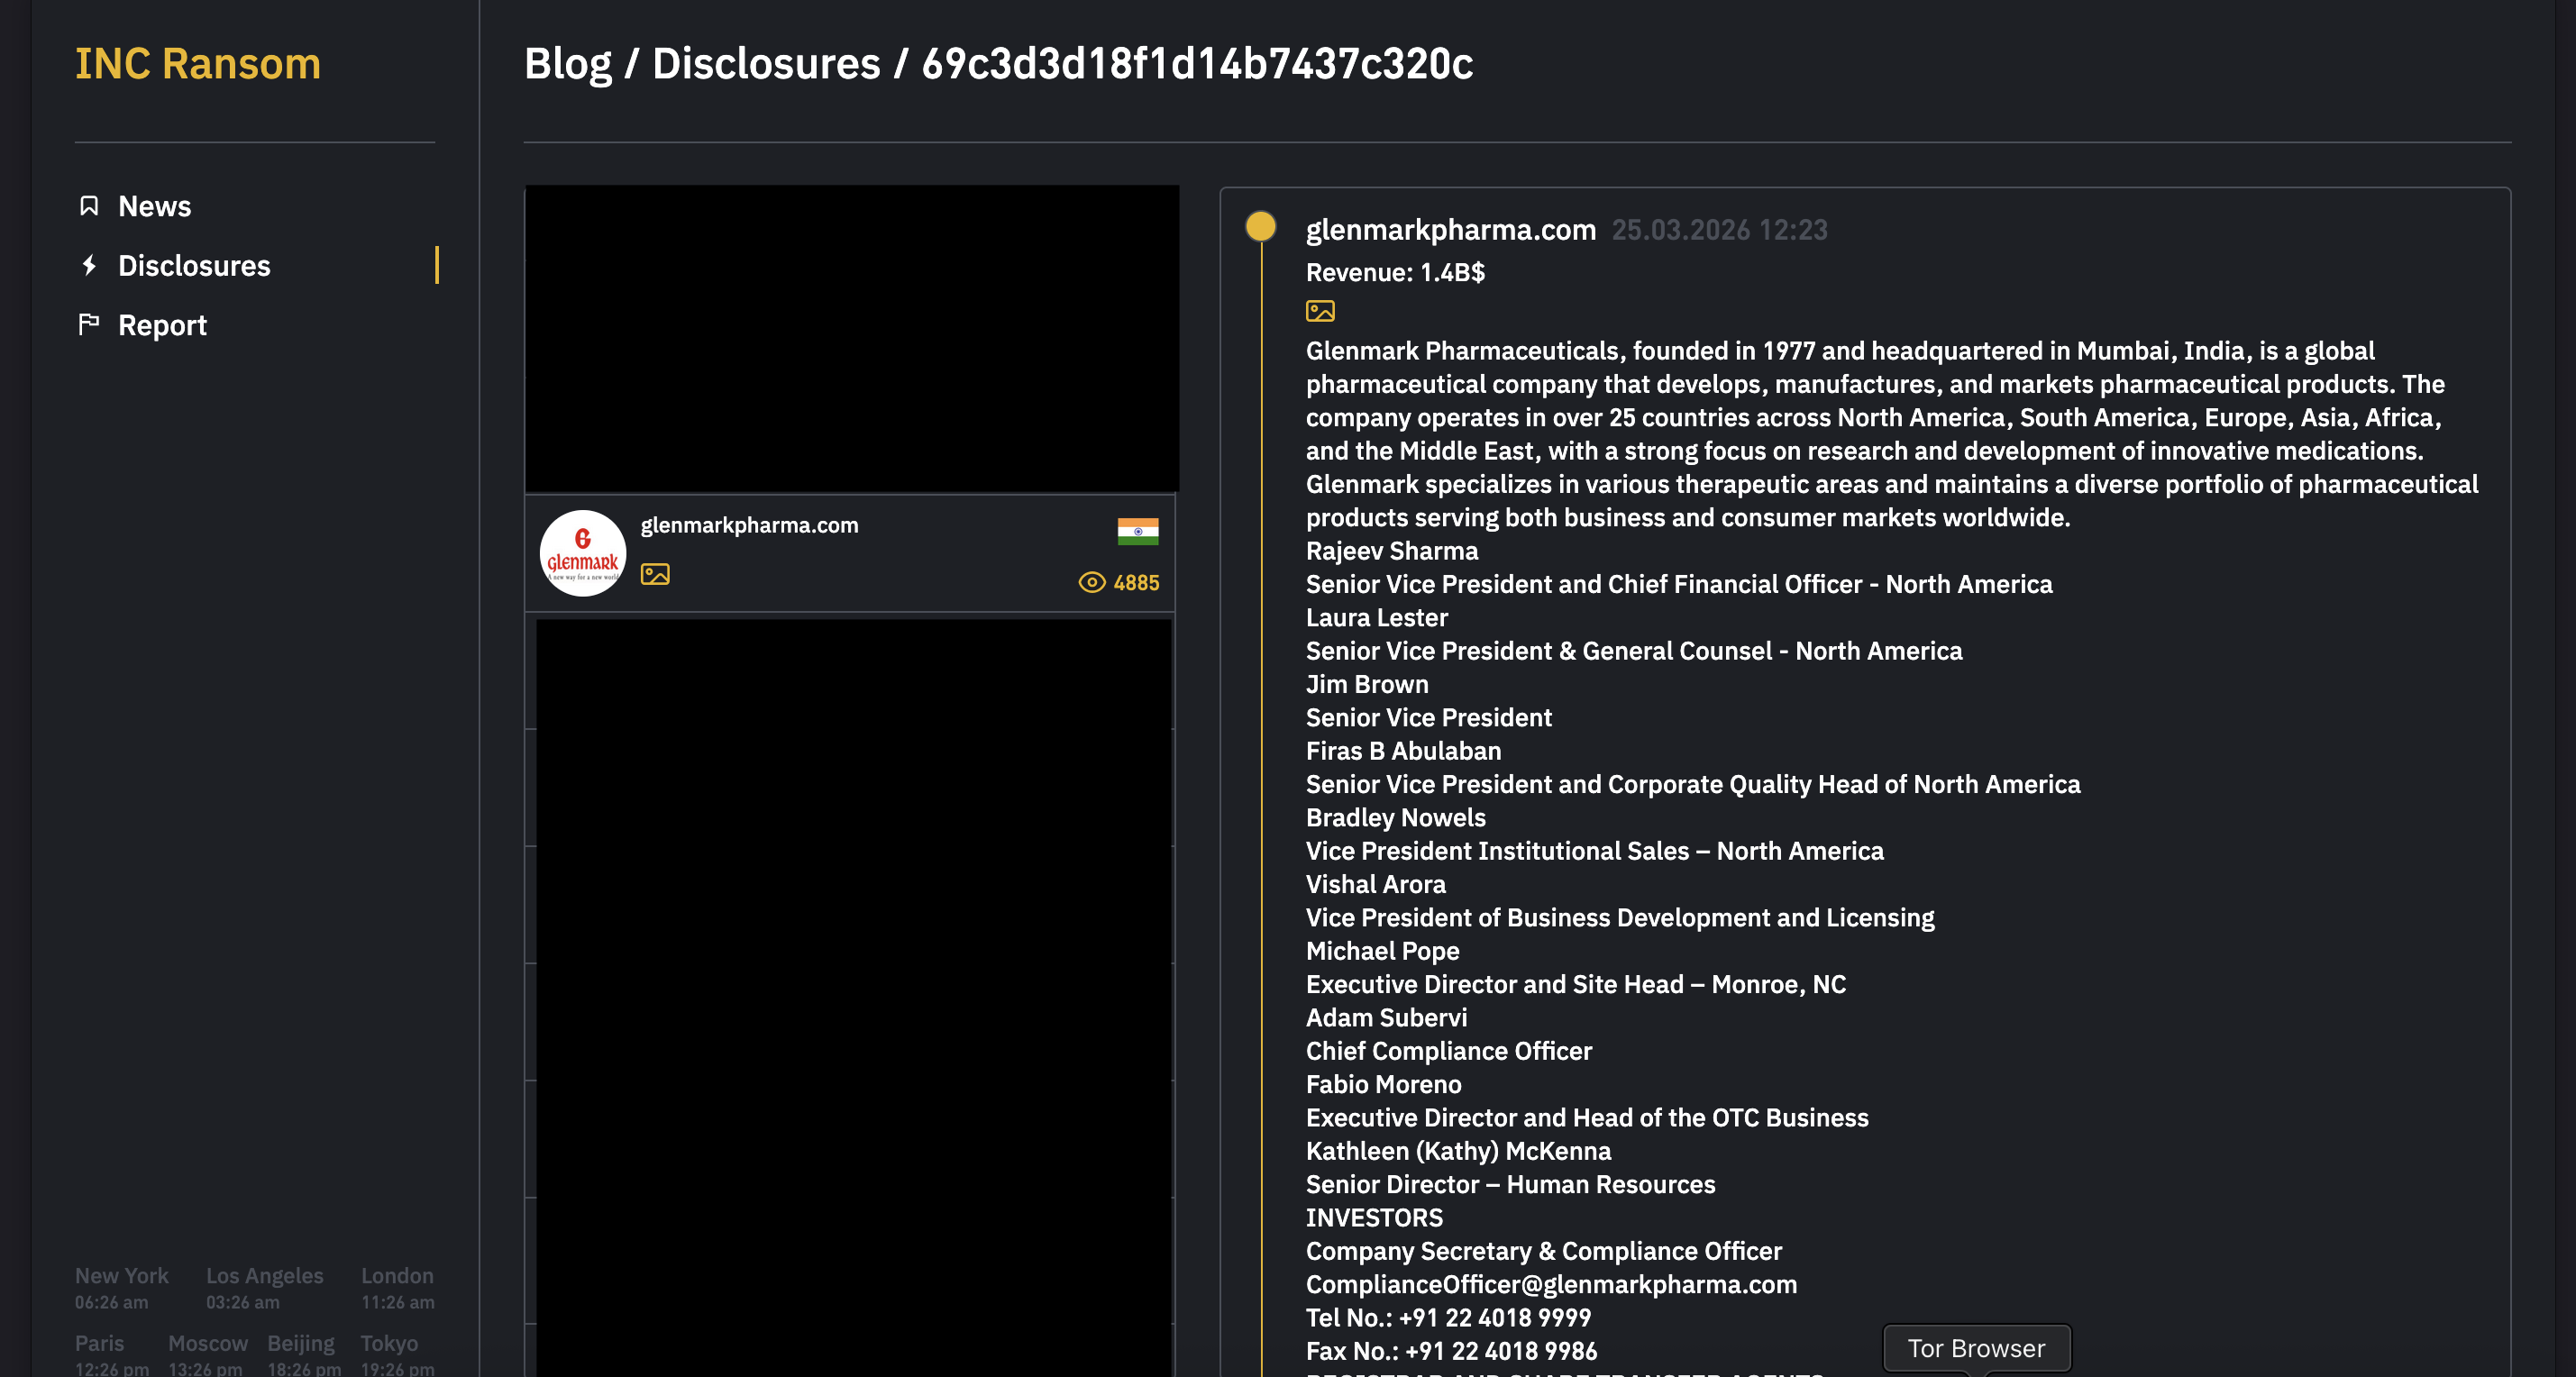2576x1377 pixels.
Task: Click the Glenmark logo avatar
Action: tap(583, 553)
